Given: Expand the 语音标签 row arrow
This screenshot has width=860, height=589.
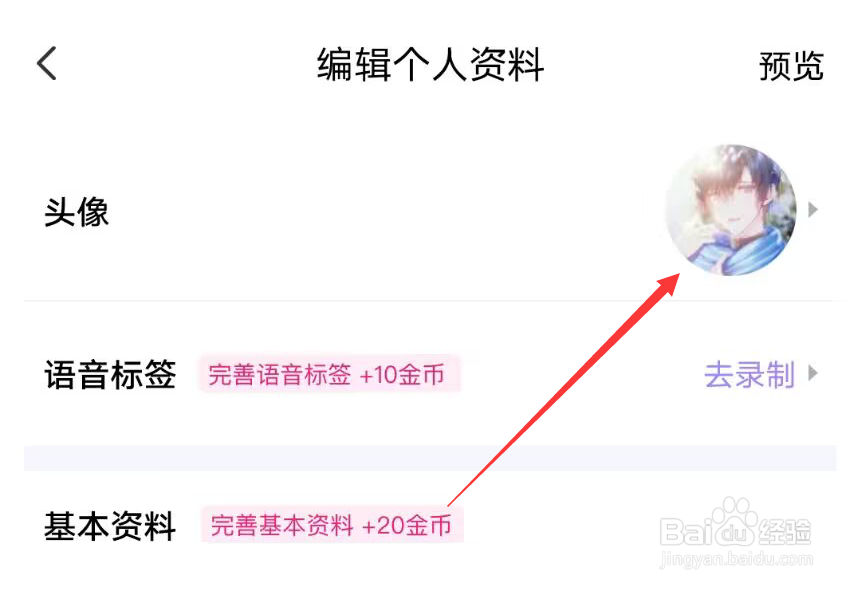Looking at the screenshot, I should 813,373.
